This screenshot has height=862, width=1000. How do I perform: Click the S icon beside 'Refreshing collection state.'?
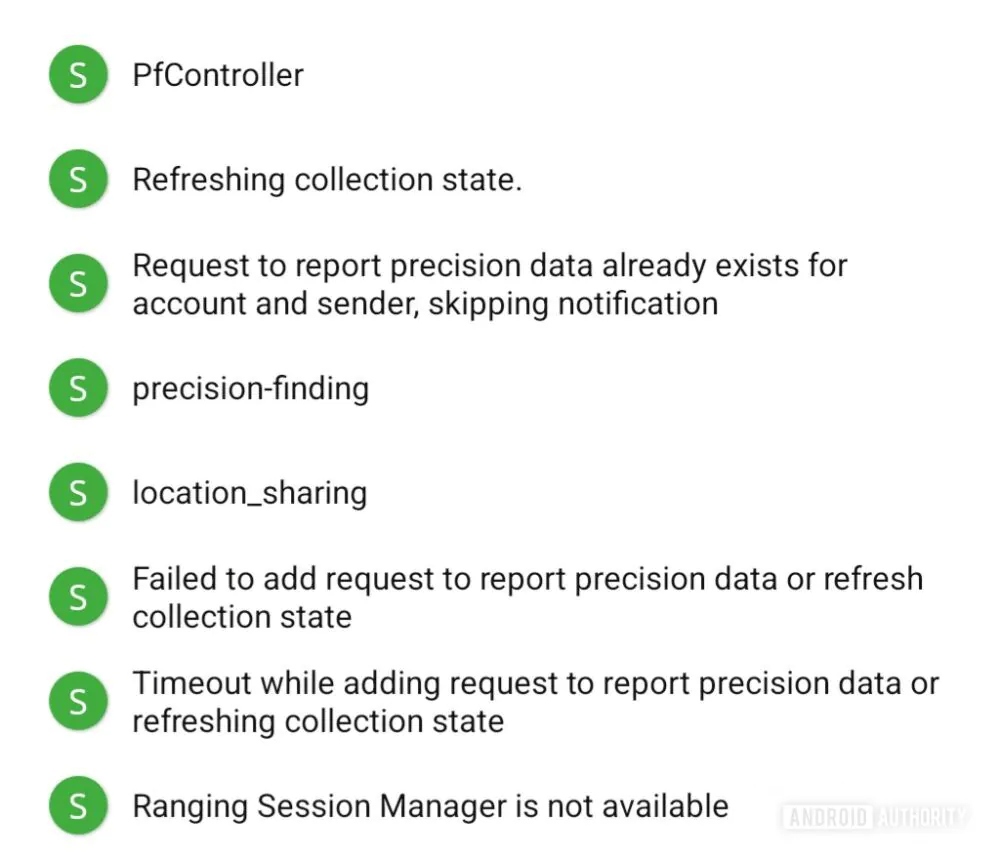click(x=78, y=179)
